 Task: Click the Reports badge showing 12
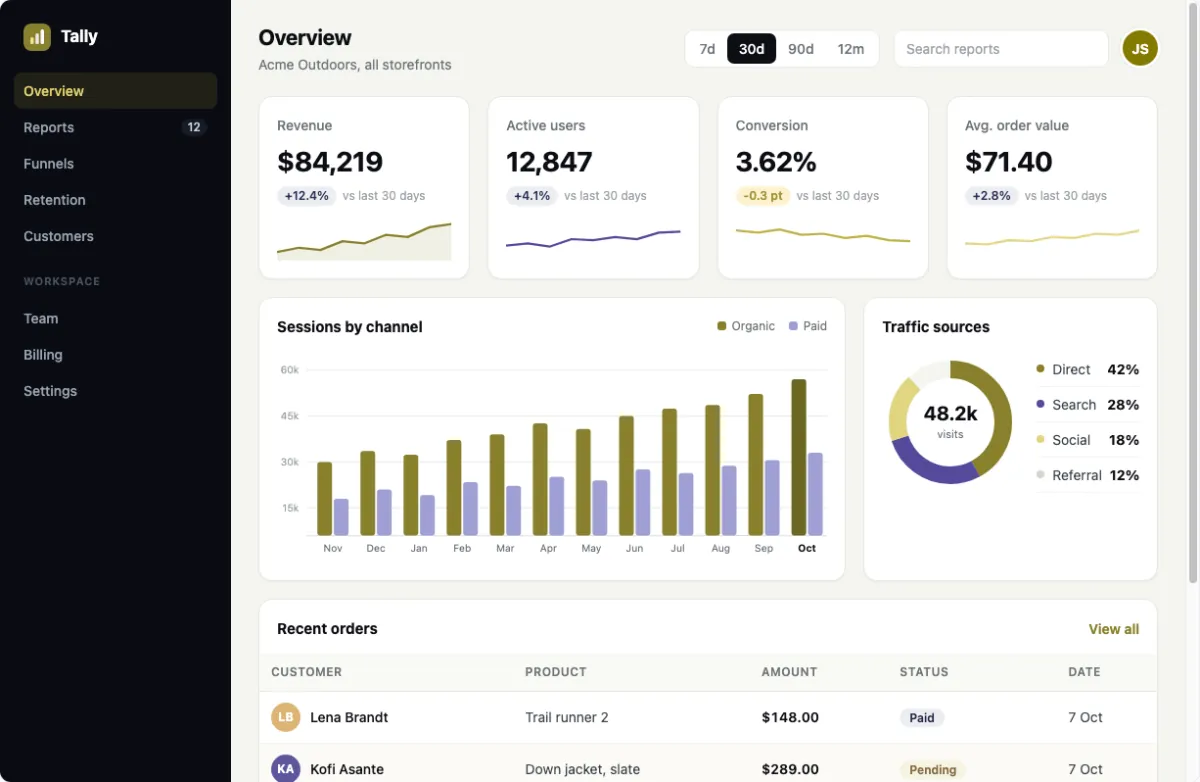[x=194, y=127]
